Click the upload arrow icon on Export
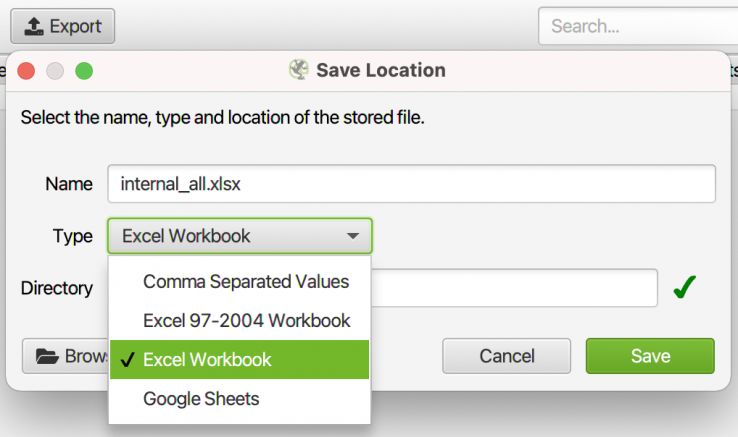The width and height of the screenshot is (738, 437). click(33, 26)
